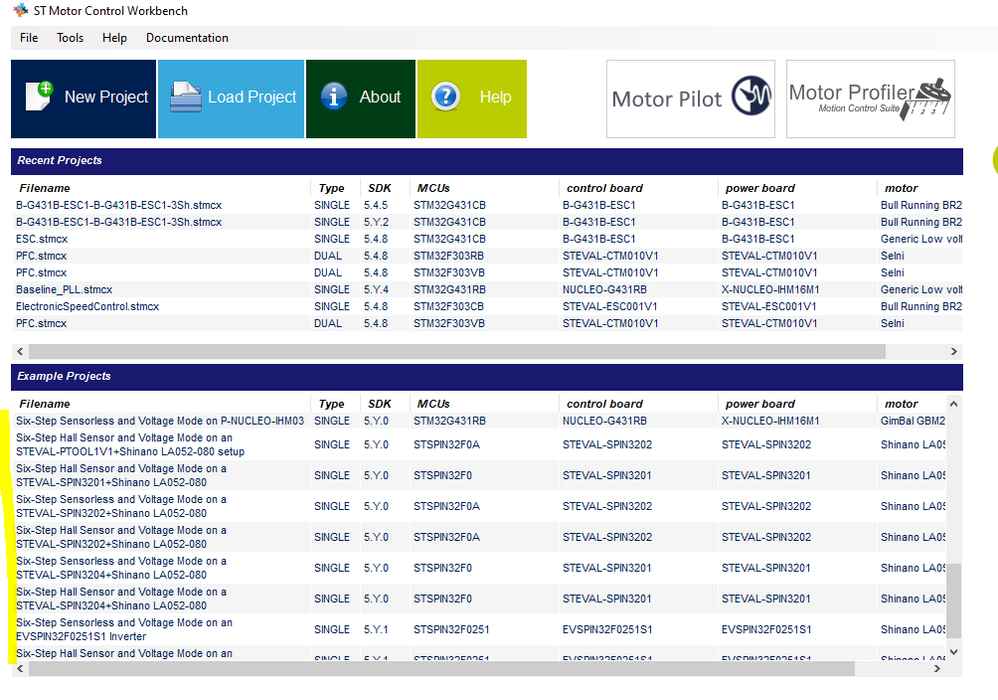Screen dimensions: 998x700
Task: Click up arrow of Example Projects vertical scrollbar
Action: 953,404
